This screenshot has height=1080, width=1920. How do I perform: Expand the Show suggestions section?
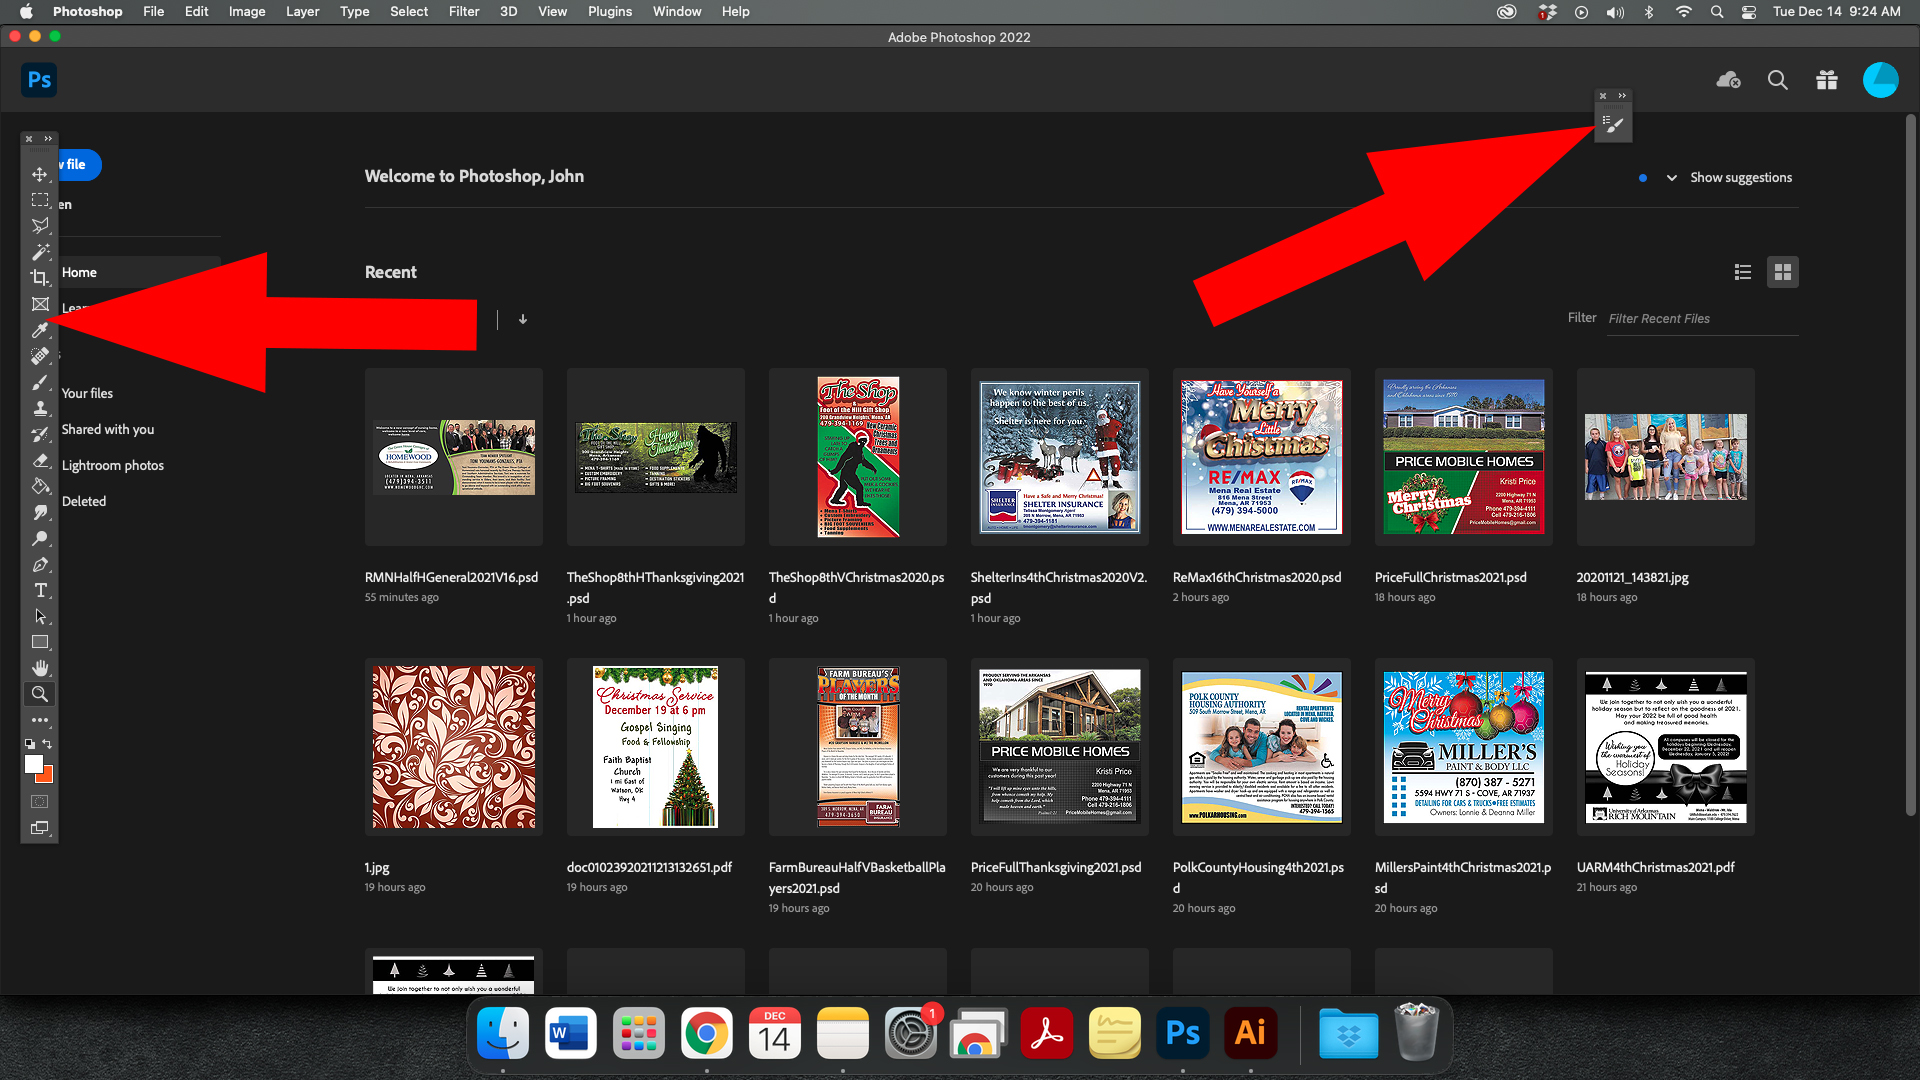[1671, 177]
